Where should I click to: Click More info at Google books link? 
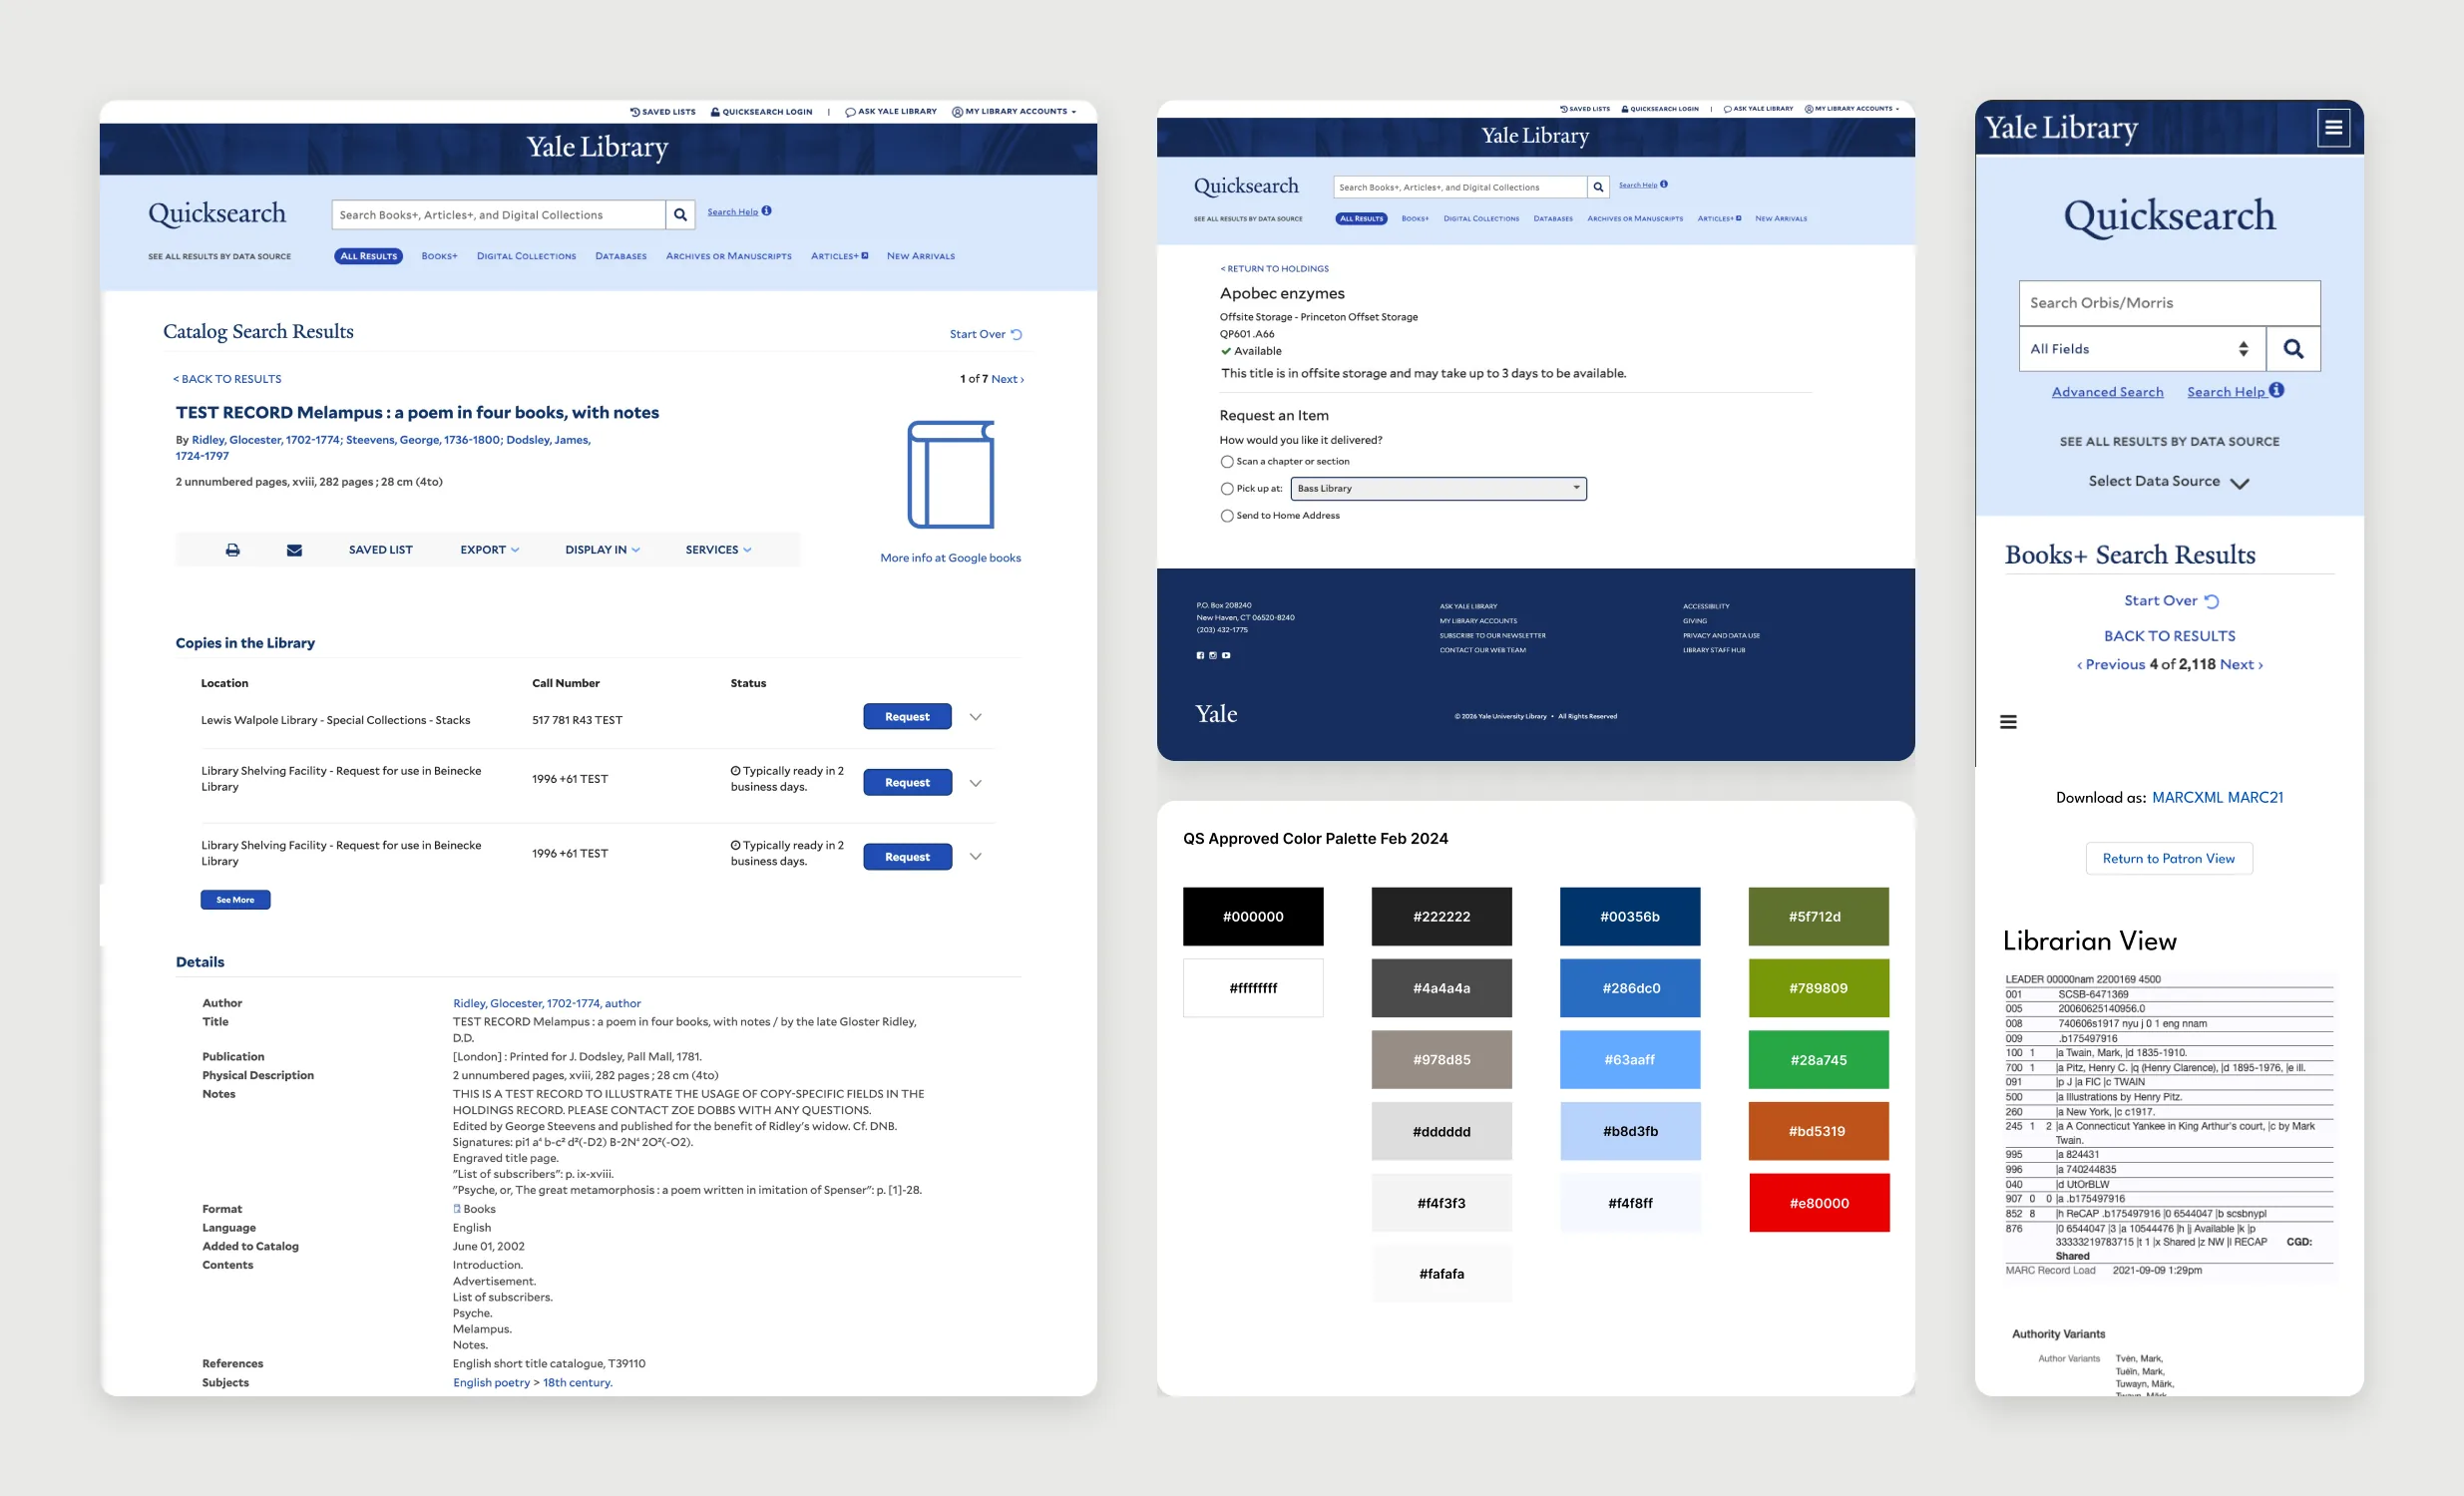point(950,558)
